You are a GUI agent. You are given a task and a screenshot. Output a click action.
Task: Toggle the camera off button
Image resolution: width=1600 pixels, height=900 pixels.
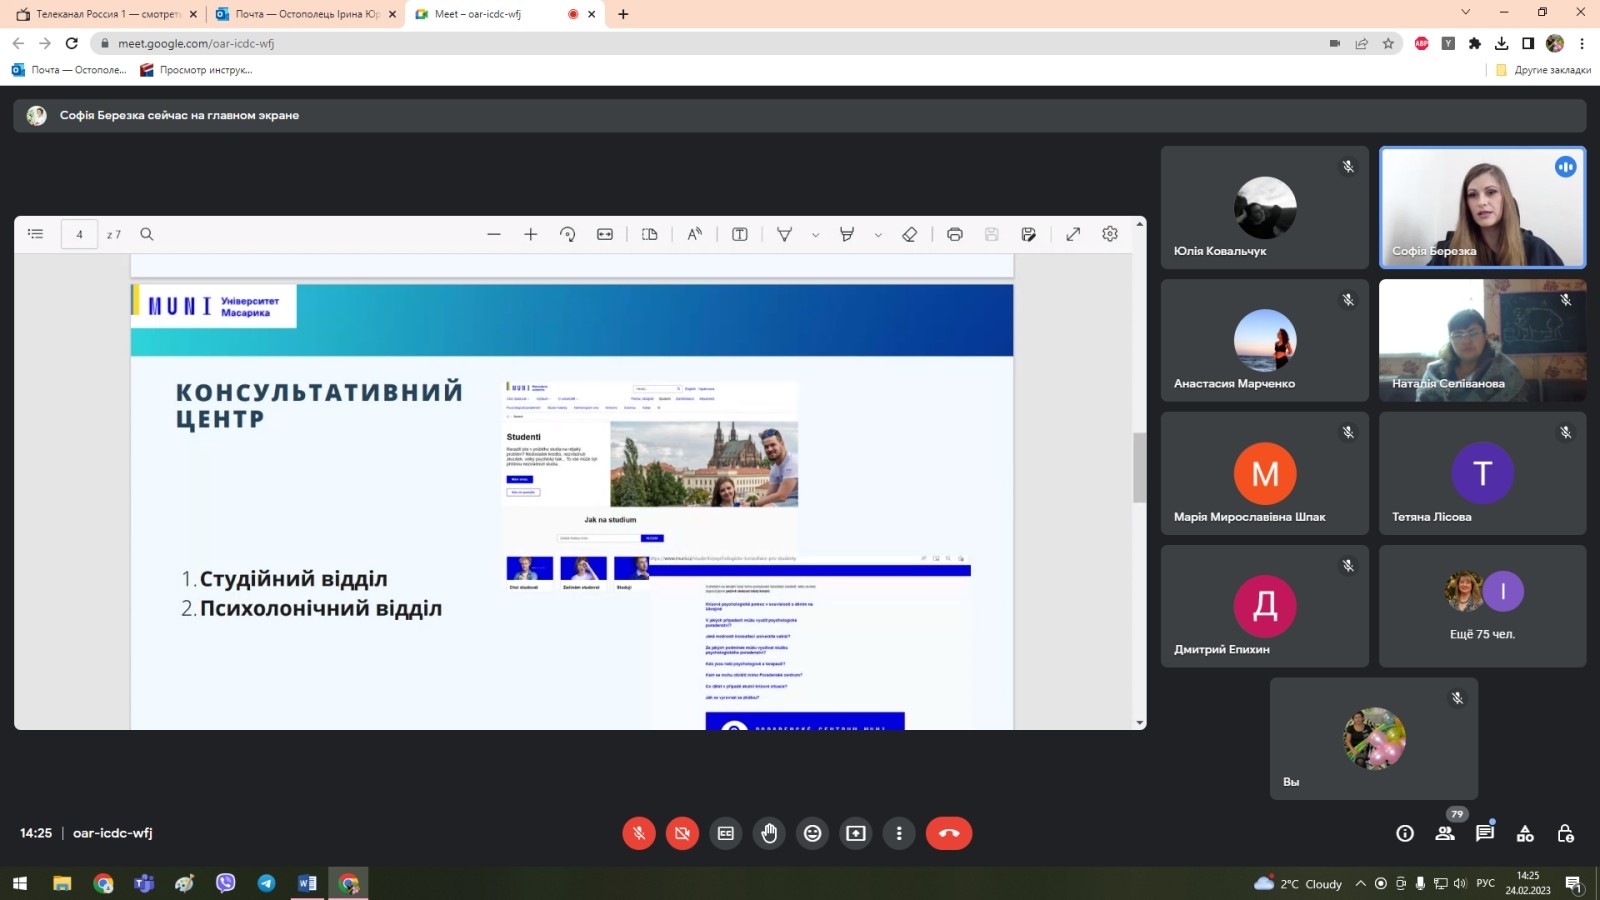pos(682,833)
